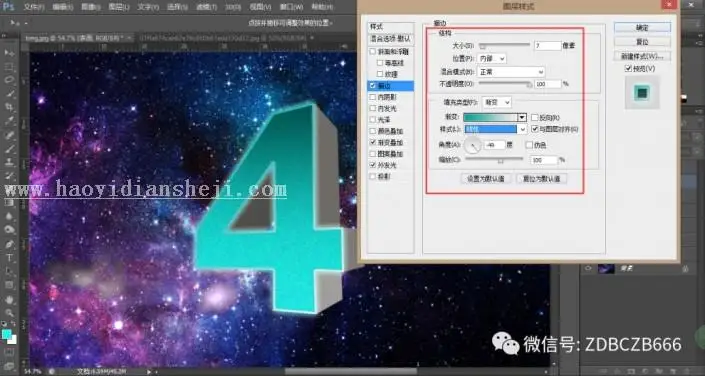Select the Lasso tool
The image size is (705, 376).
pos(9,81)
